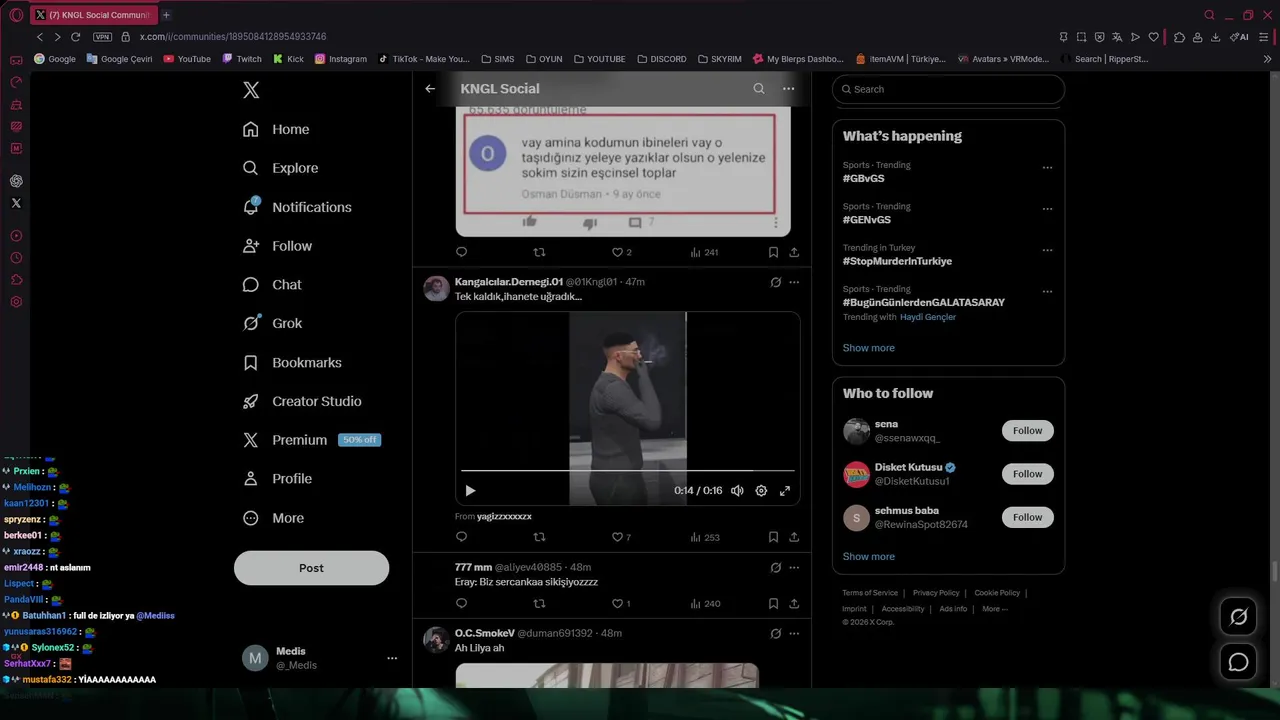Share the Kangalcılar.Dernegi.01 post
The height and width of the screenshot is (720, 1280).
794,537
